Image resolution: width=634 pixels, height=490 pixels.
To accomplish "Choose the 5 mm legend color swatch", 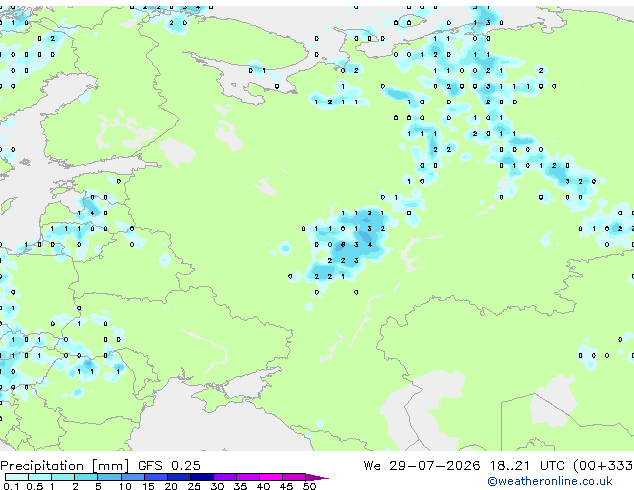I will [x=109, y=477].
